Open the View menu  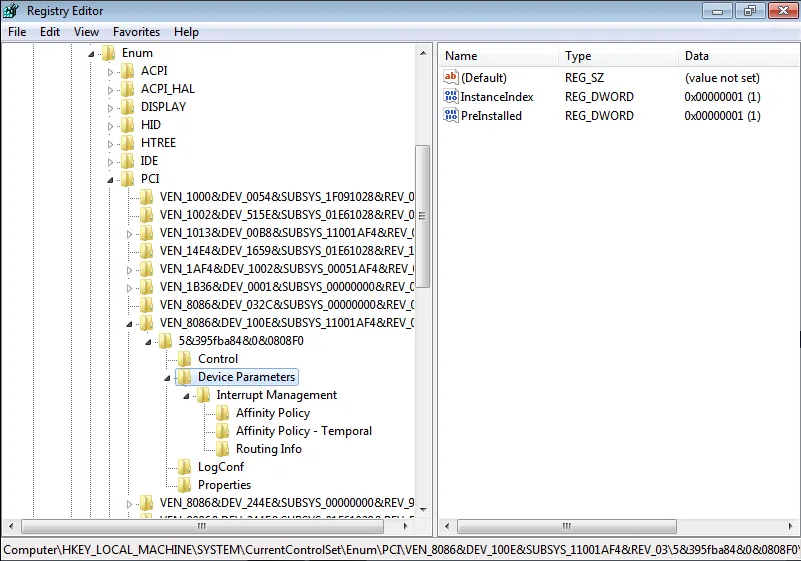point(86,32)
